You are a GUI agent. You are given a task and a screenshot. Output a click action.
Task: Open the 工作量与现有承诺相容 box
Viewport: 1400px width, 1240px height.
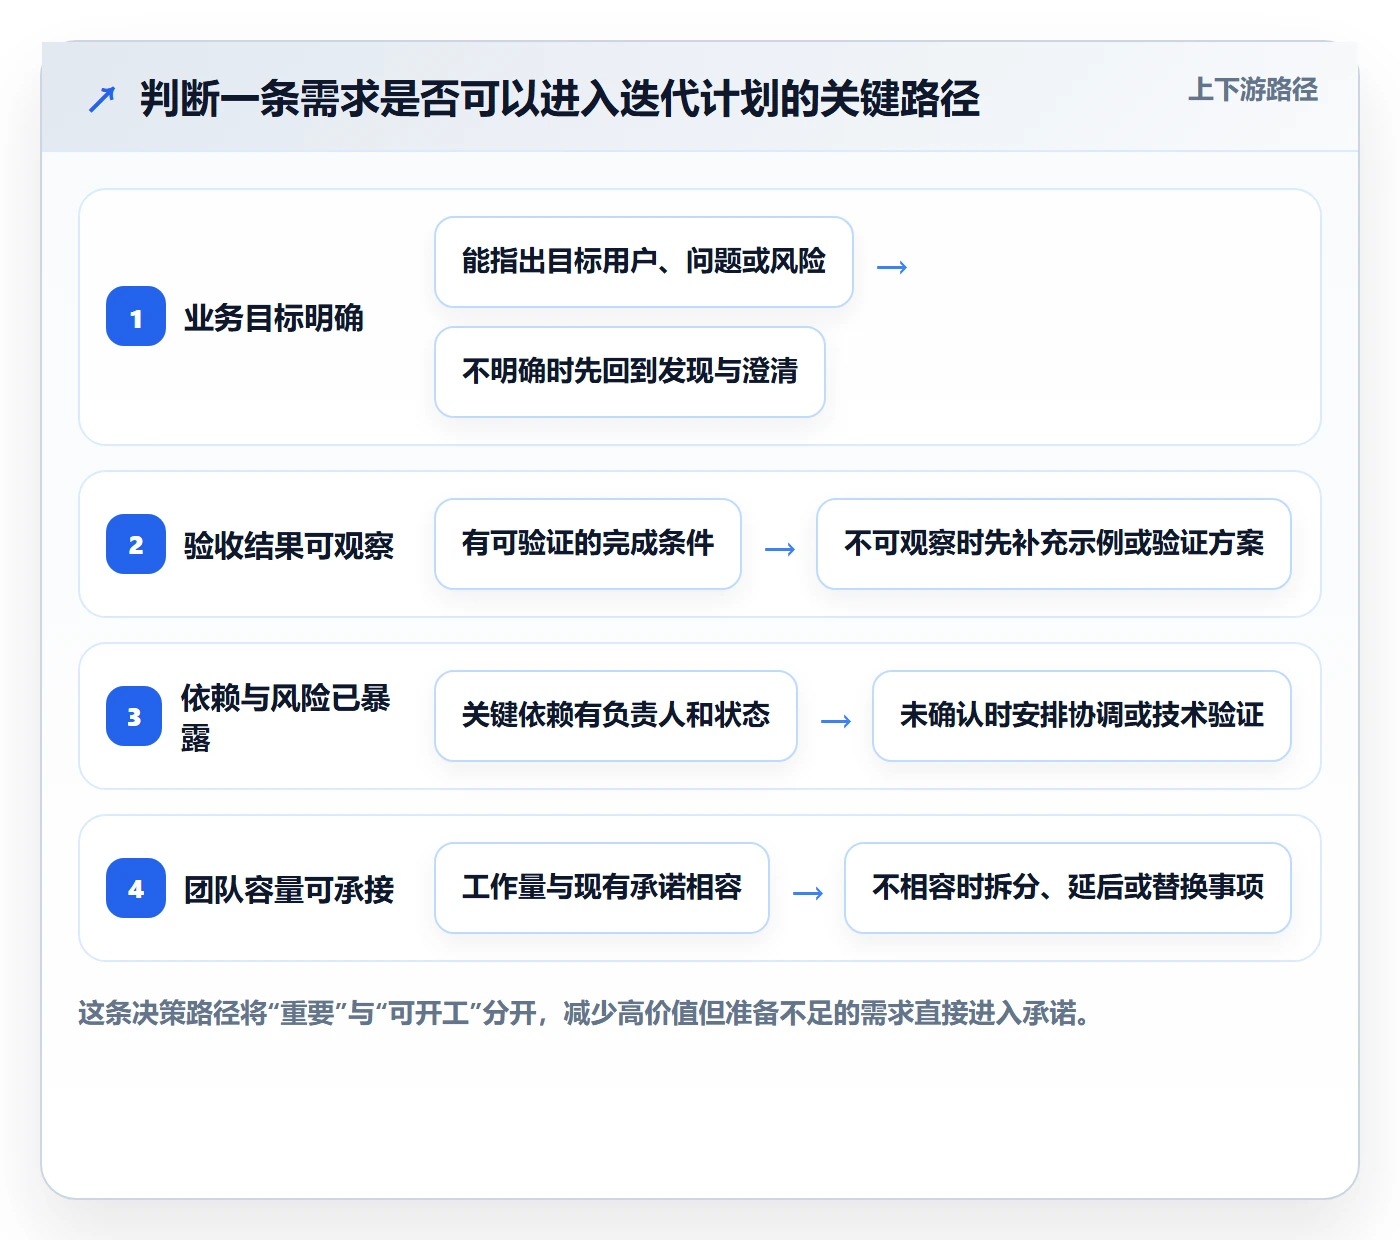click(602, 888)
